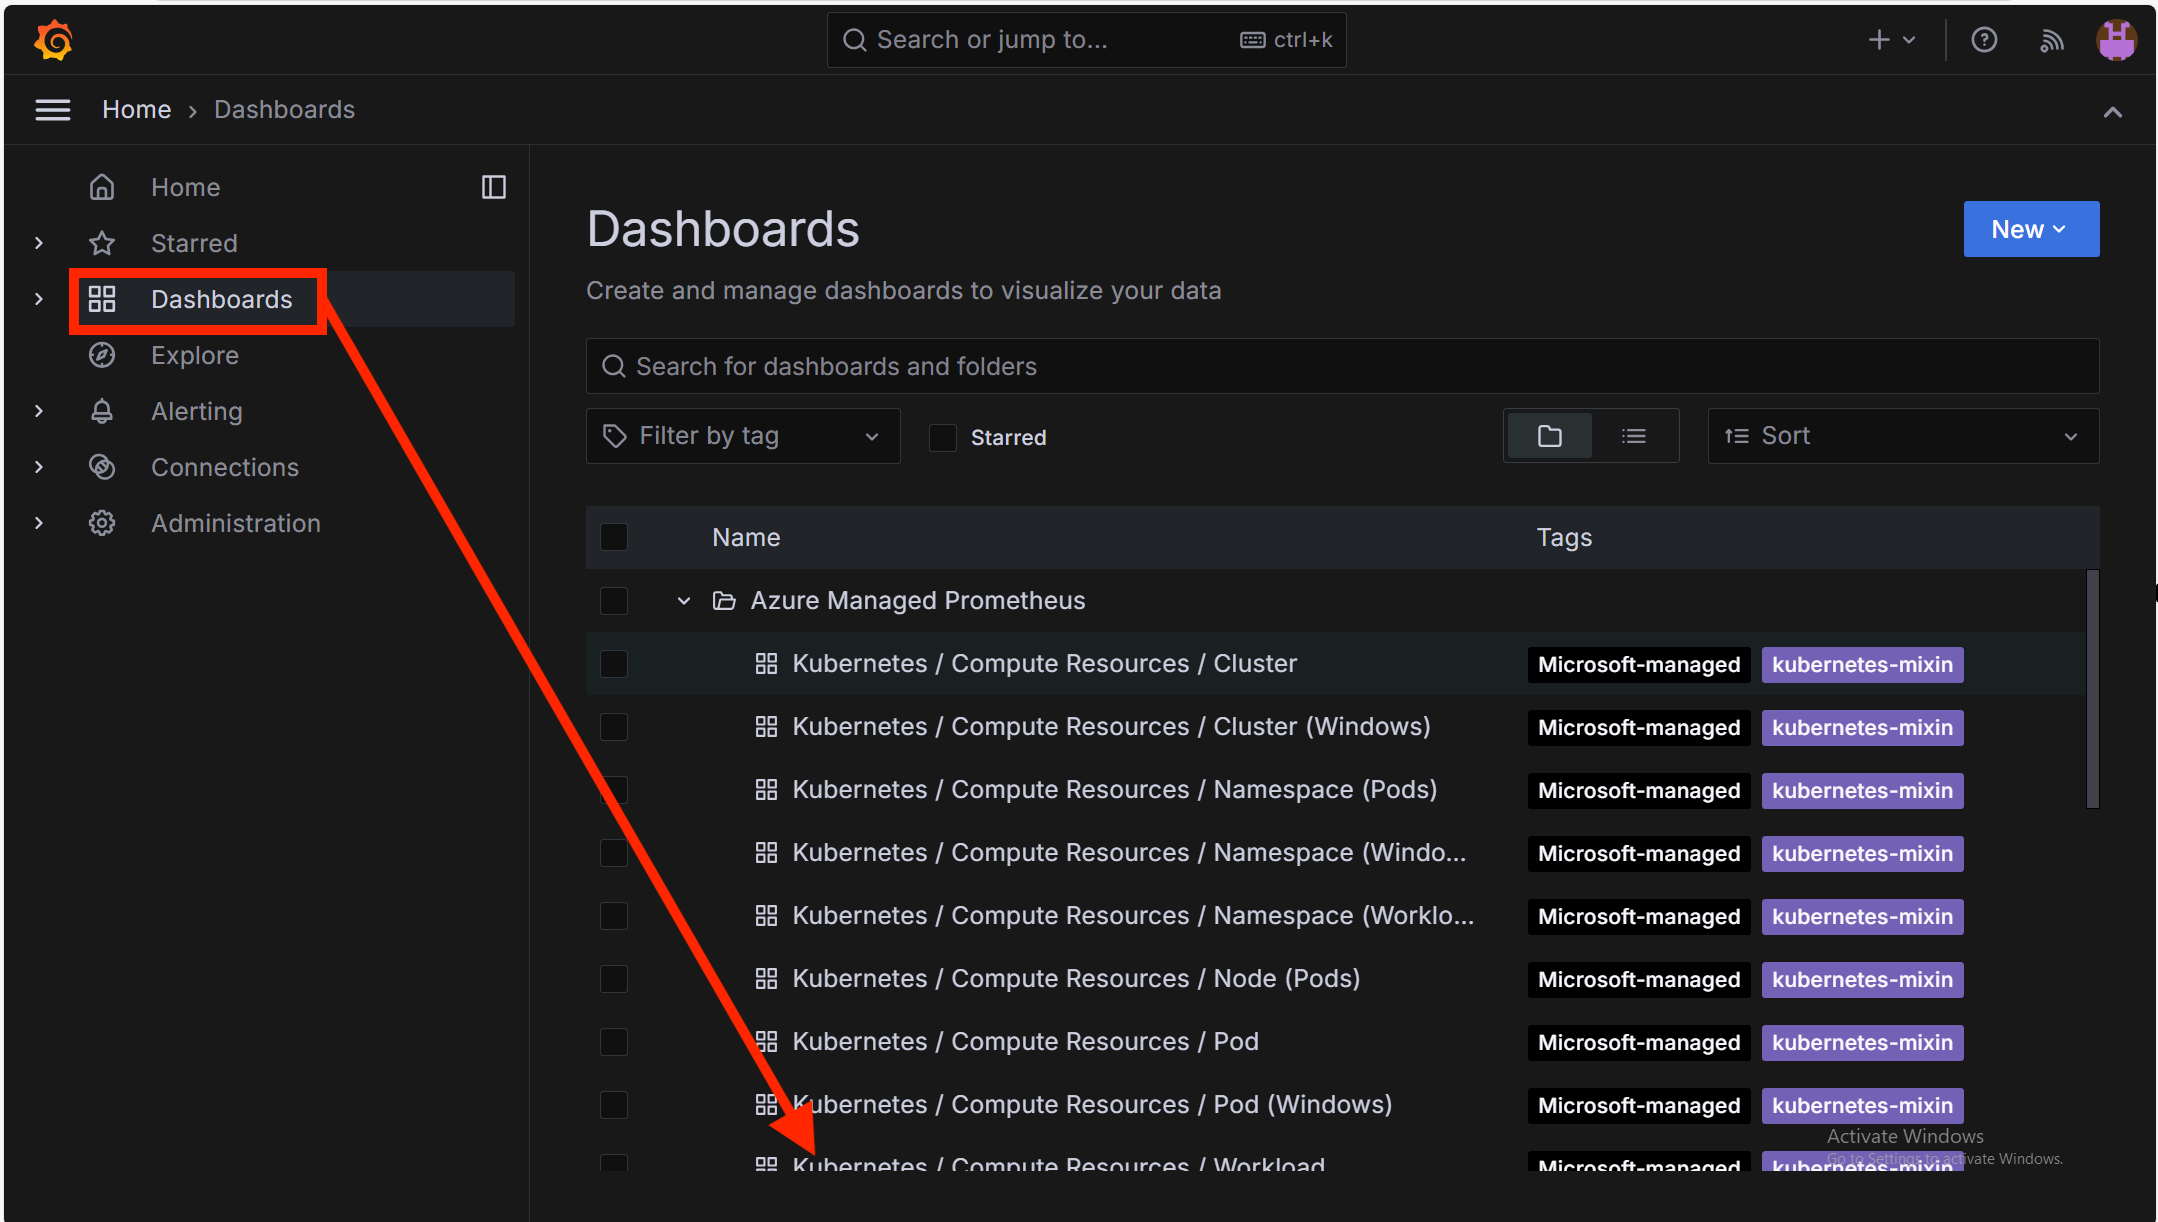Focus the Search or jump to field
Image resolution: width=2158 pixels, height=1222 pixels.
[1086, 40]
